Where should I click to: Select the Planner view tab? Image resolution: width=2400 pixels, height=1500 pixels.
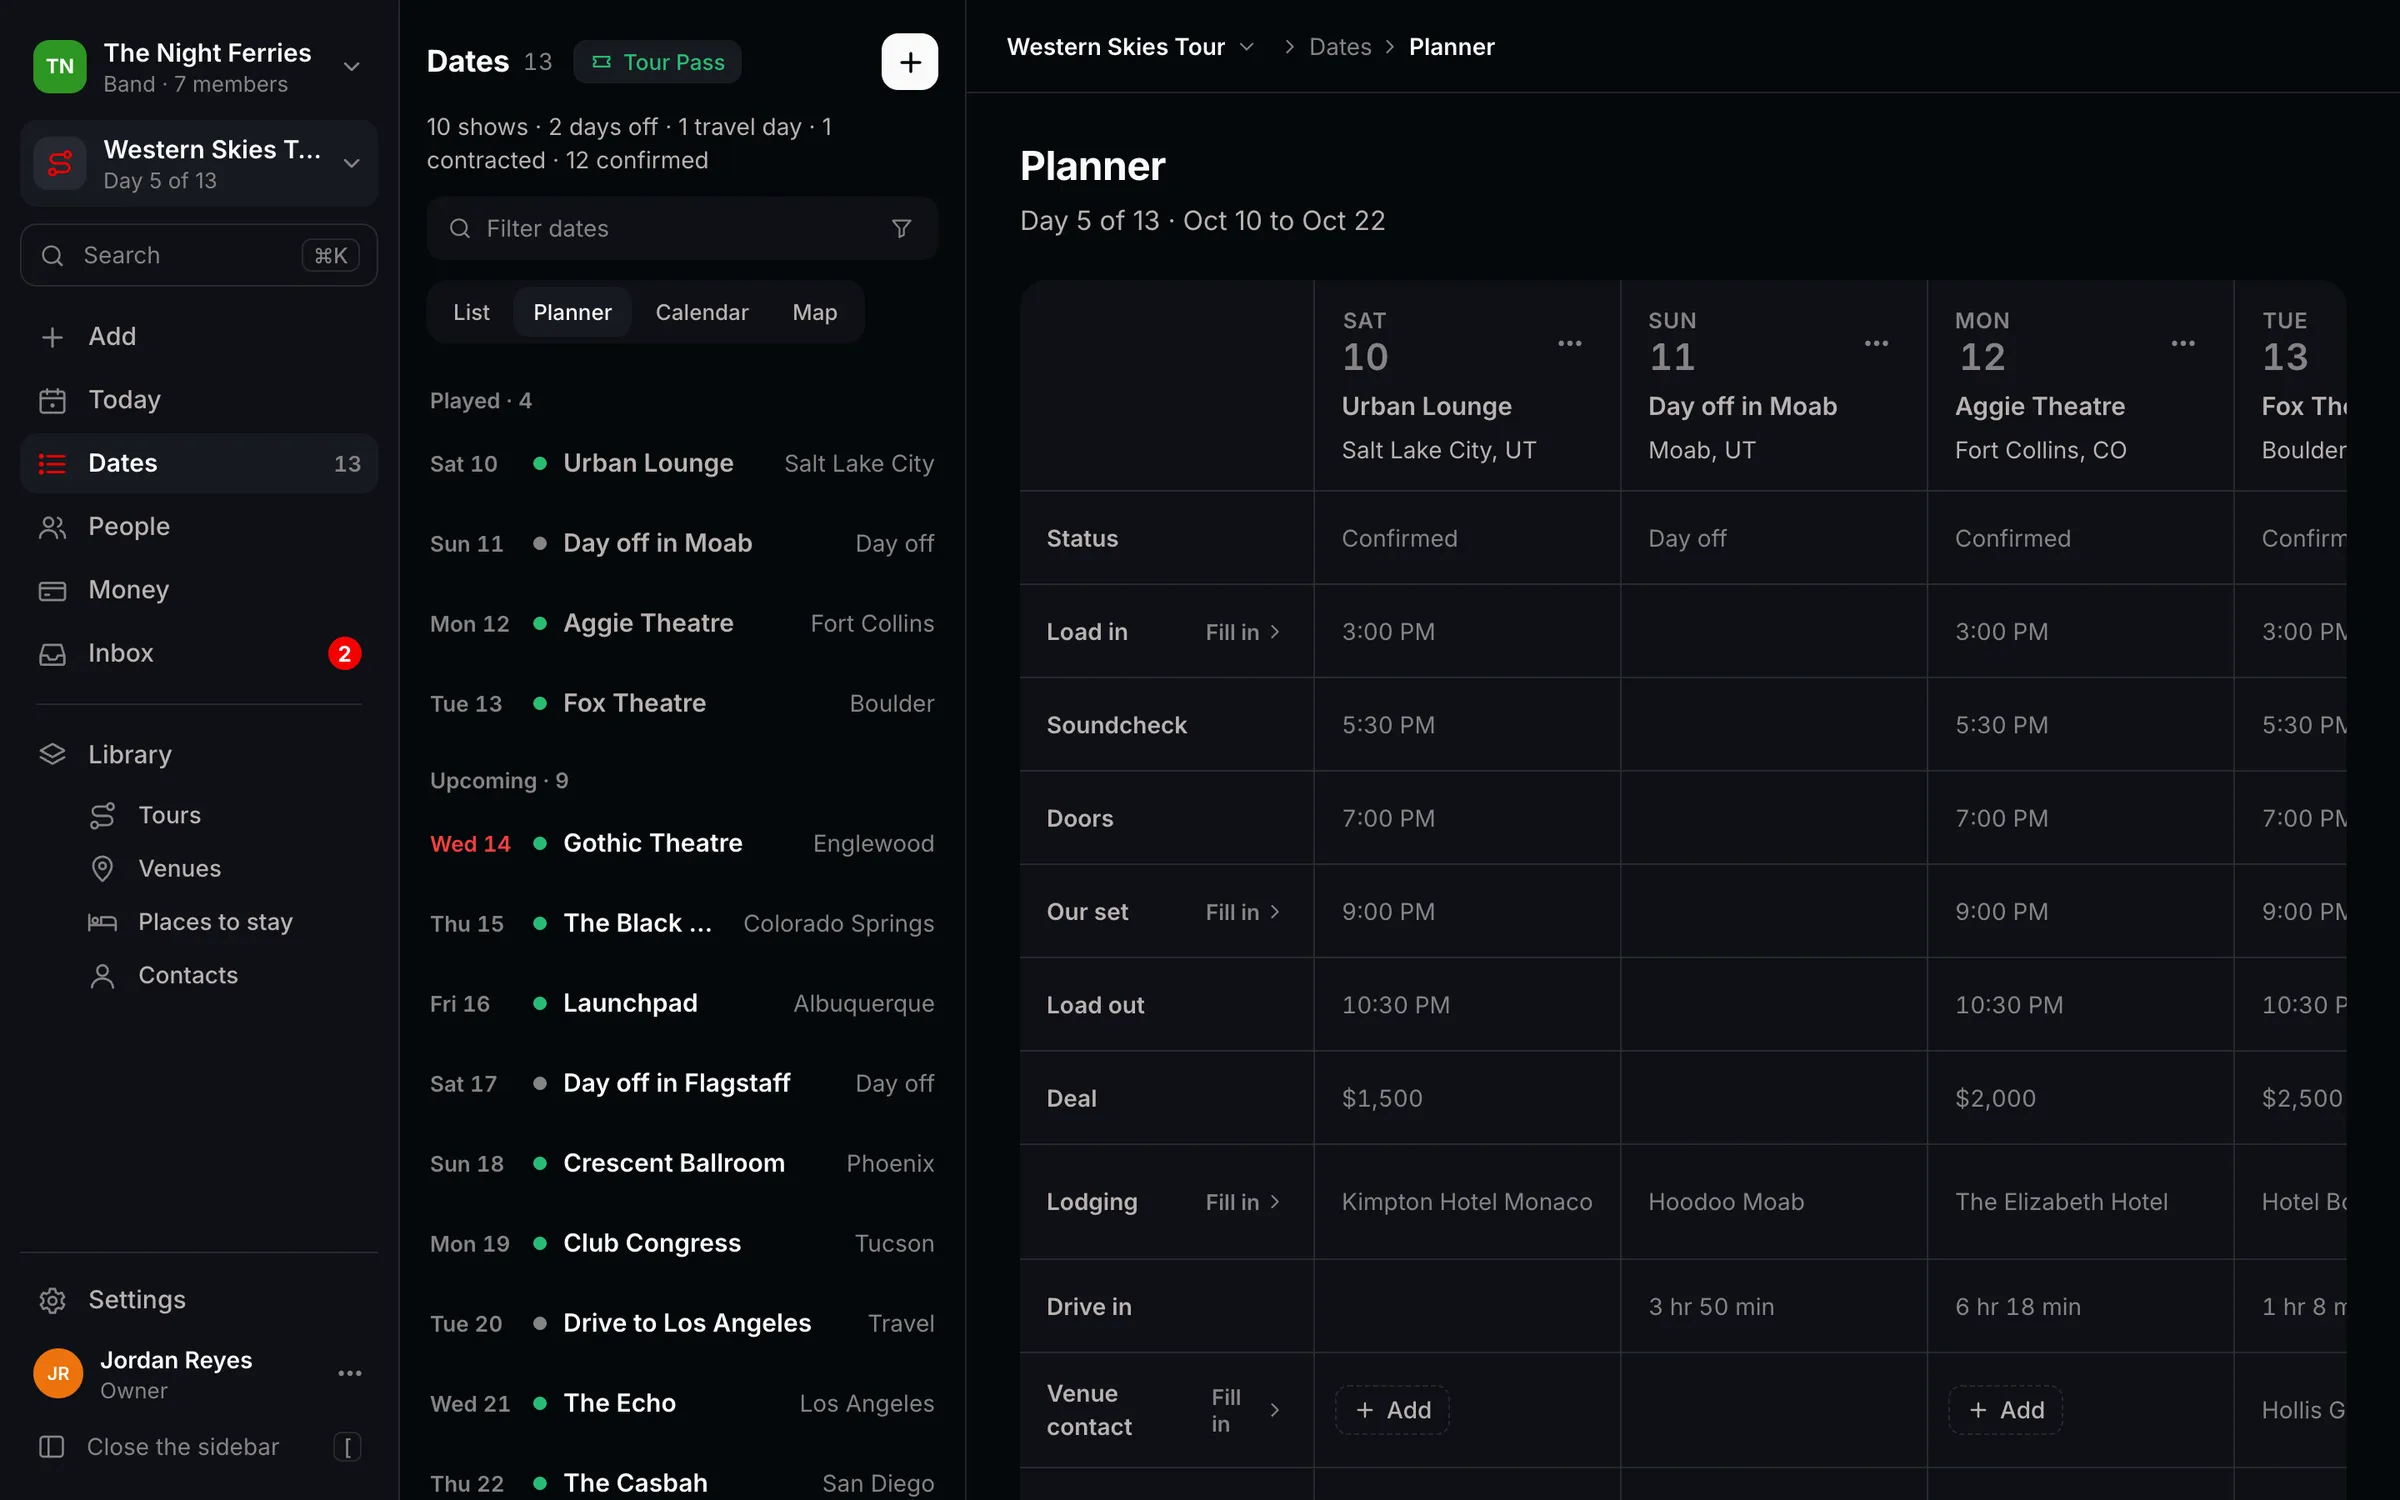(572, 312)
